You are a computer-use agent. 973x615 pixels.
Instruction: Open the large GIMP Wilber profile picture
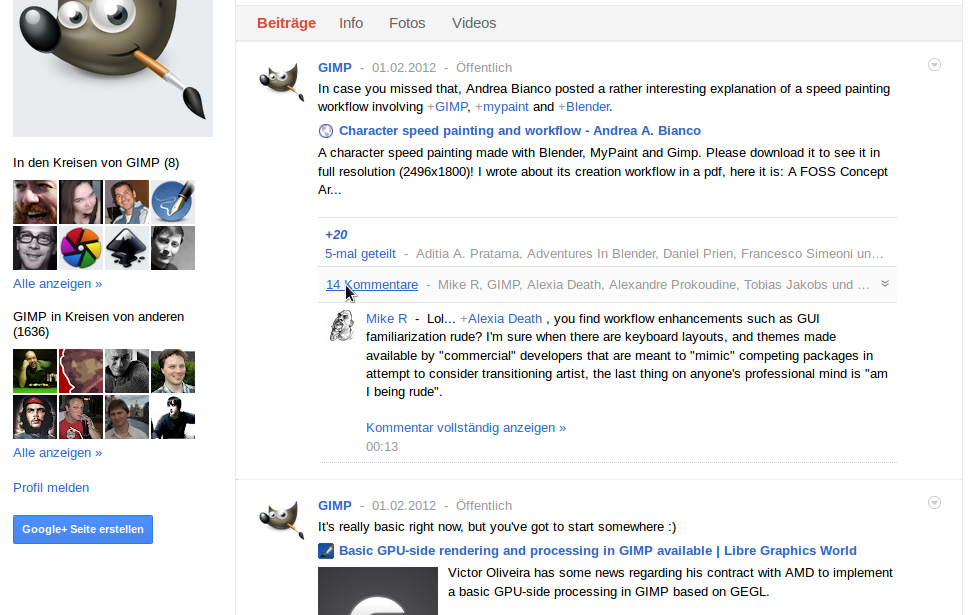pos(113,68)
